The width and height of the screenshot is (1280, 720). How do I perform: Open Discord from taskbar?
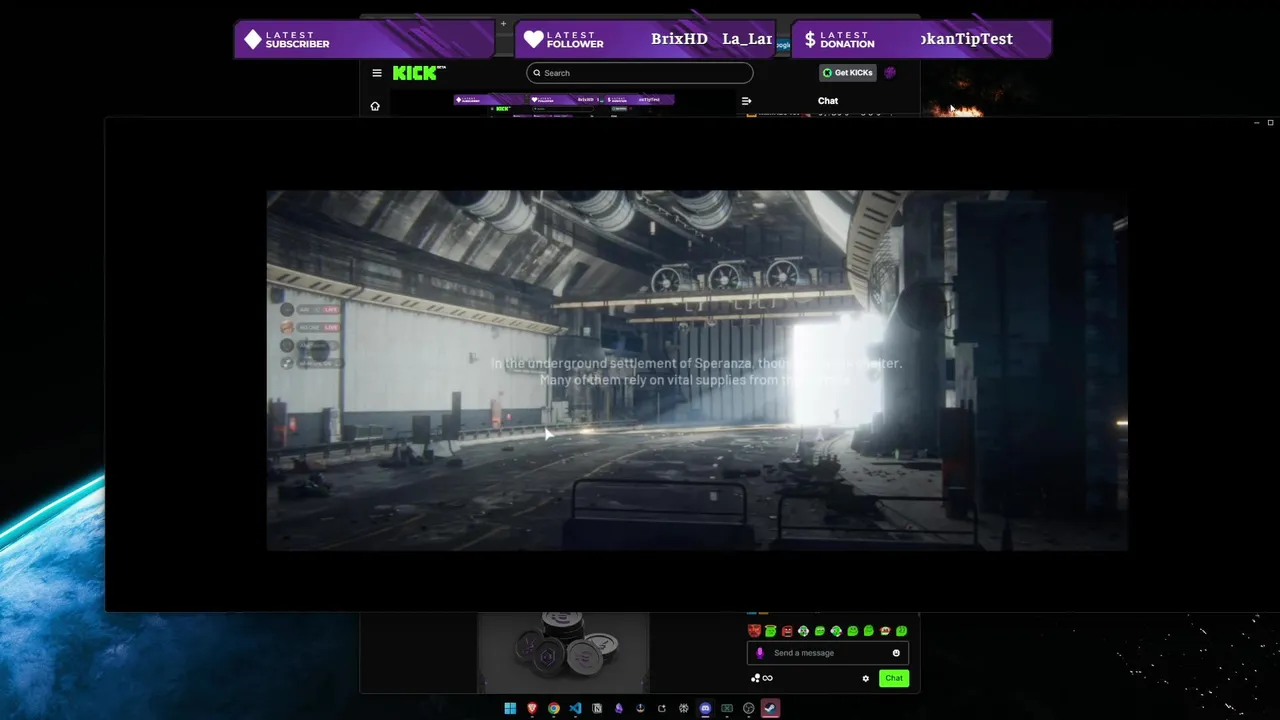pyautogui.click(x=705, y=708)
